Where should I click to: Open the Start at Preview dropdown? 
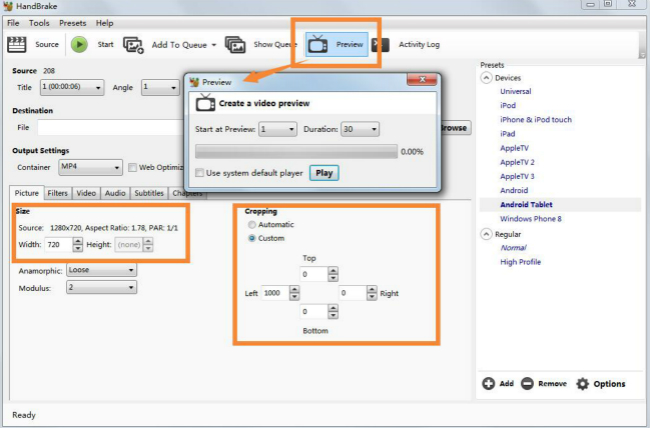pyautogui.click(x=278, y=129)
